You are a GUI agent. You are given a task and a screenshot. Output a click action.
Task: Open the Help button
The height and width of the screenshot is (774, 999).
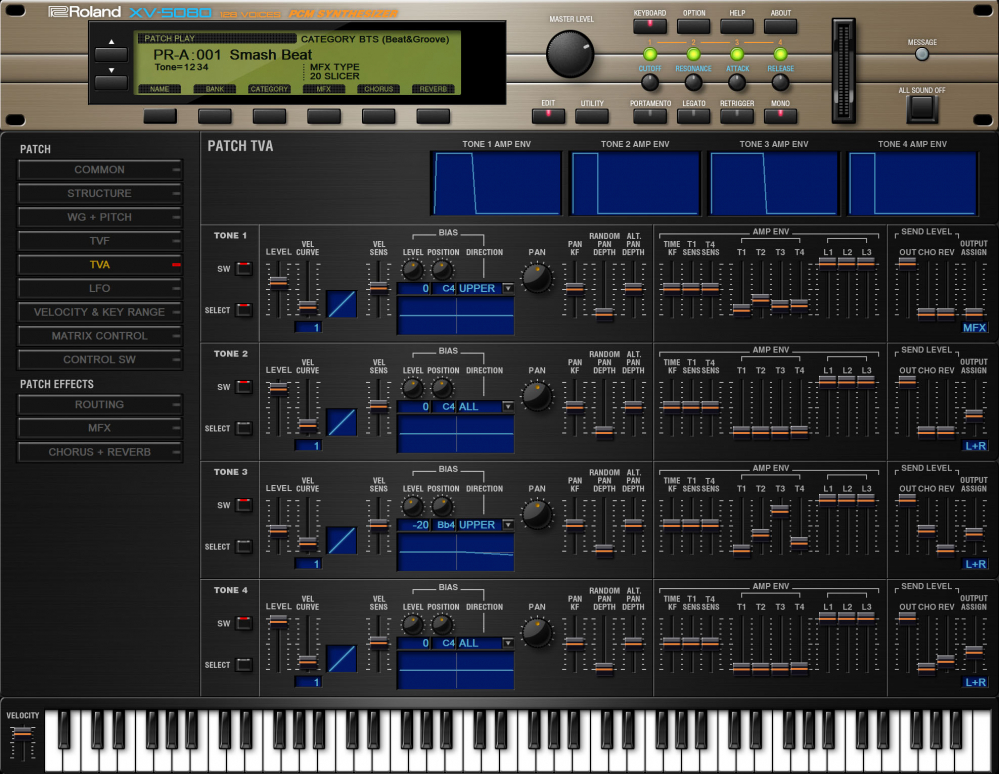click(737, 25)
